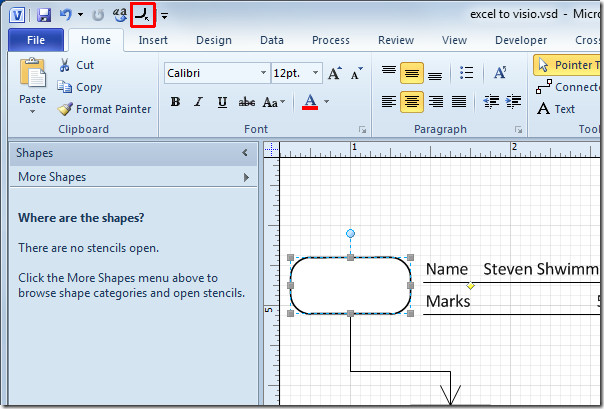
Task: Click the Paste clipboard icon
Action: click(32, 75)
